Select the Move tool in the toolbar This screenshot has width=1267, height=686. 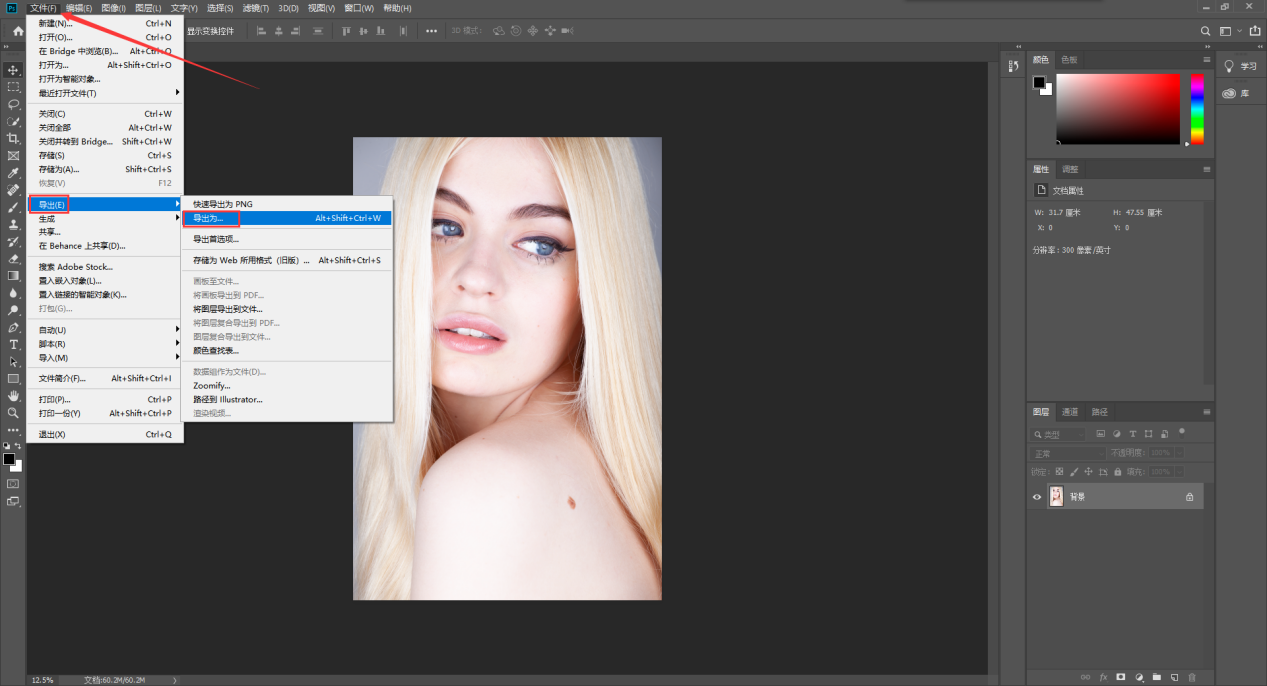(13, 70)
